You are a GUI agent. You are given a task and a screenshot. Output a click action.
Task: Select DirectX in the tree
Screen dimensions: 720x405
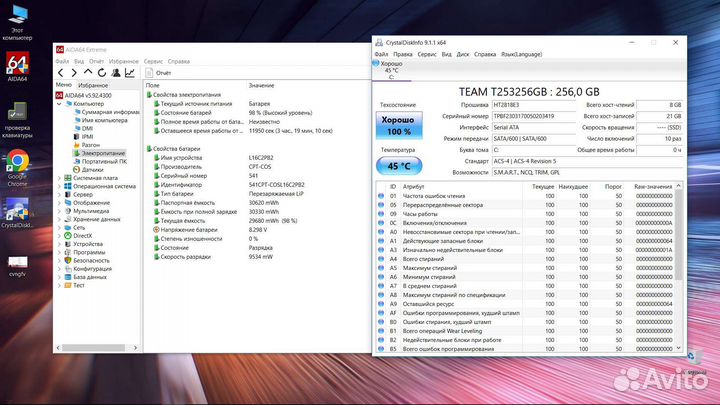point(78,236)
